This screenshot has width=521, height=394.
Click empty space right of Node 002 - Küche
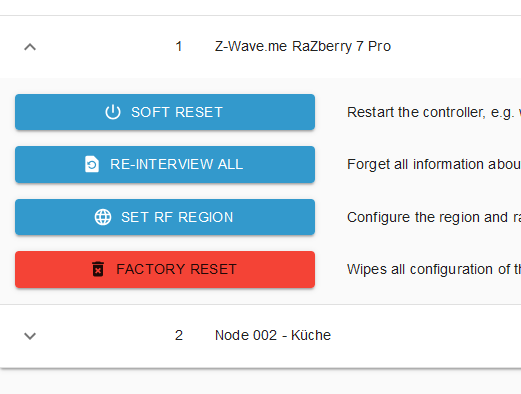(x=427, y=335)
